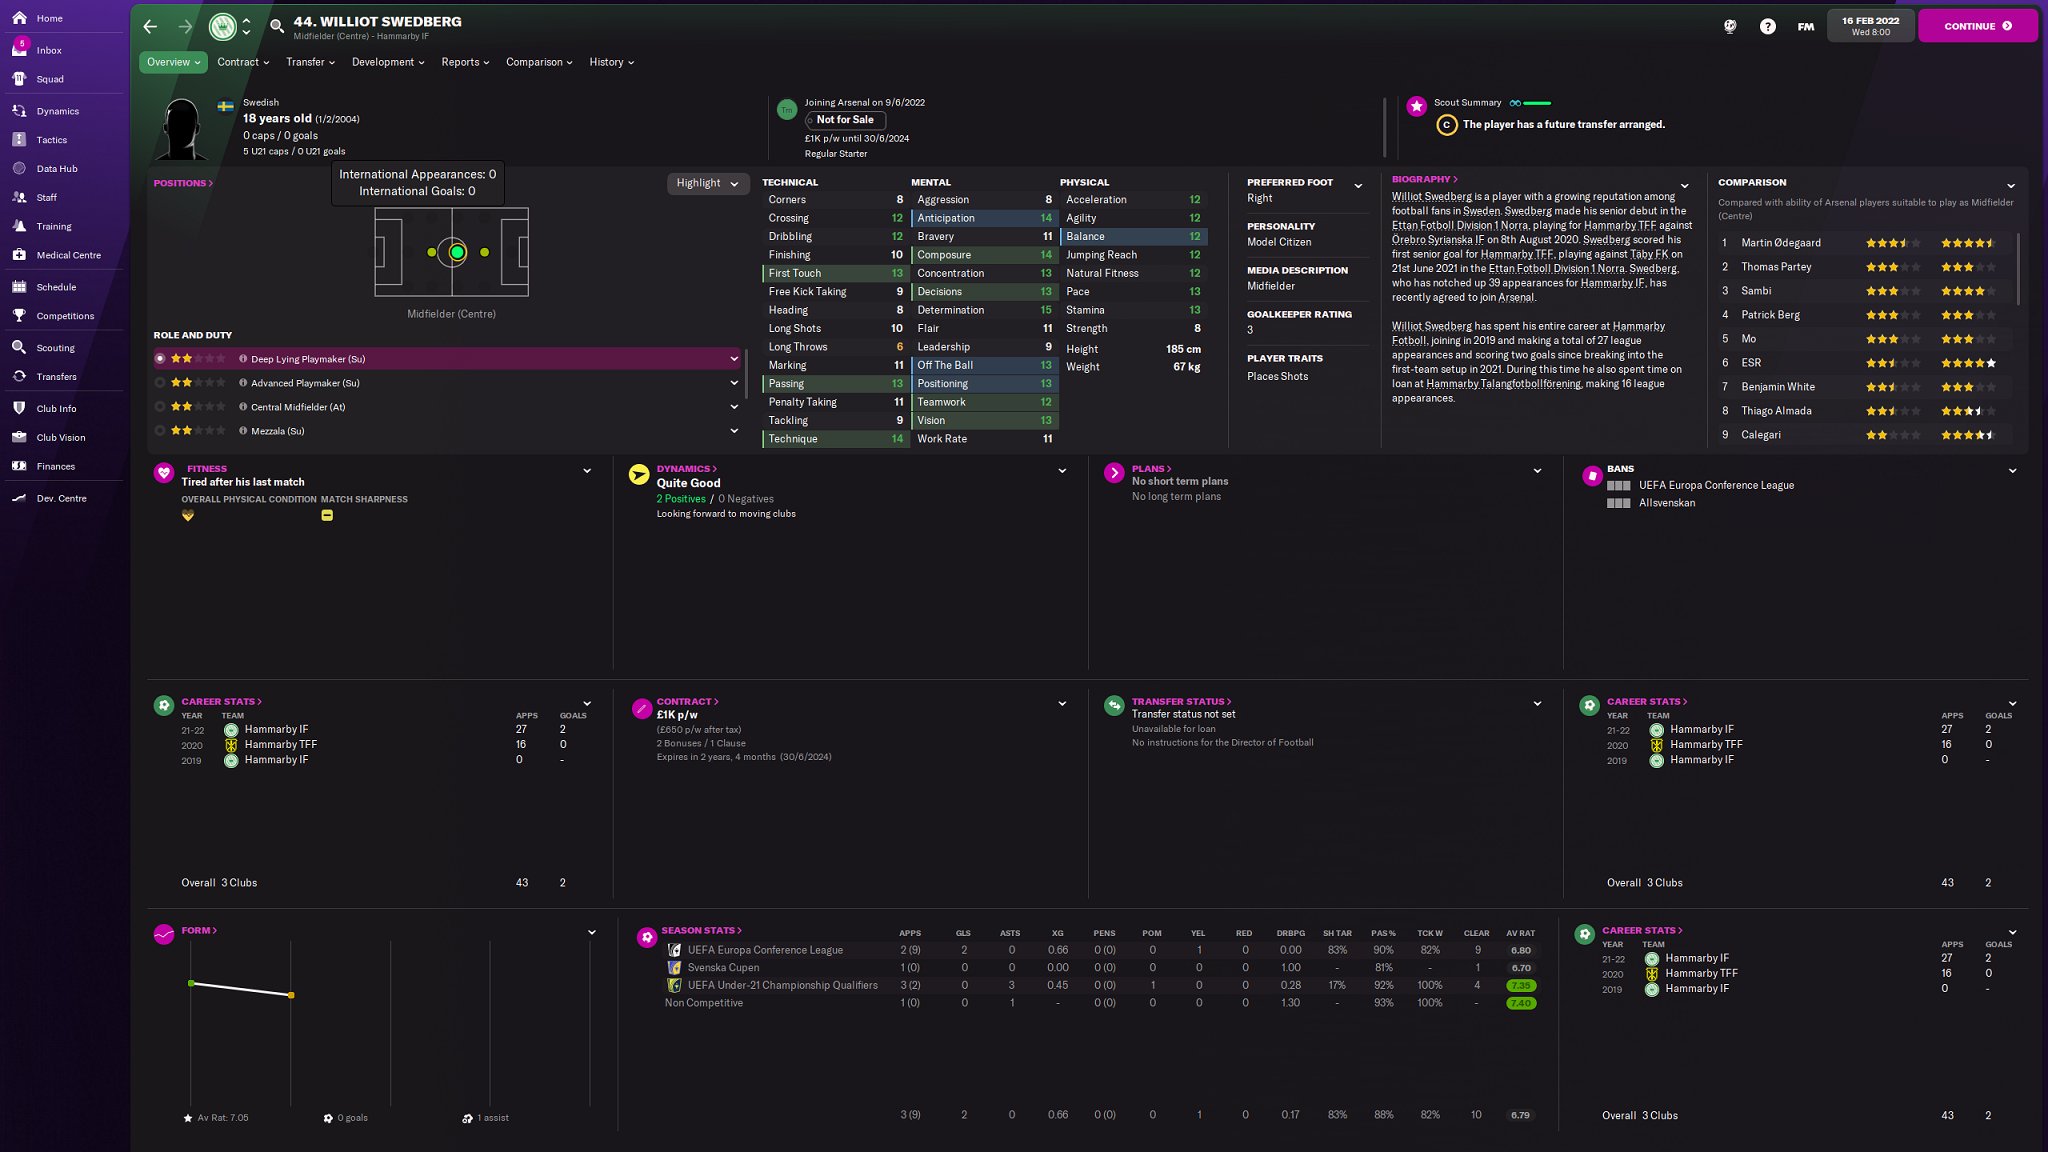Click the central midfield position dot on pitch
2048x1152 pixels.
(x=457, y=253)
